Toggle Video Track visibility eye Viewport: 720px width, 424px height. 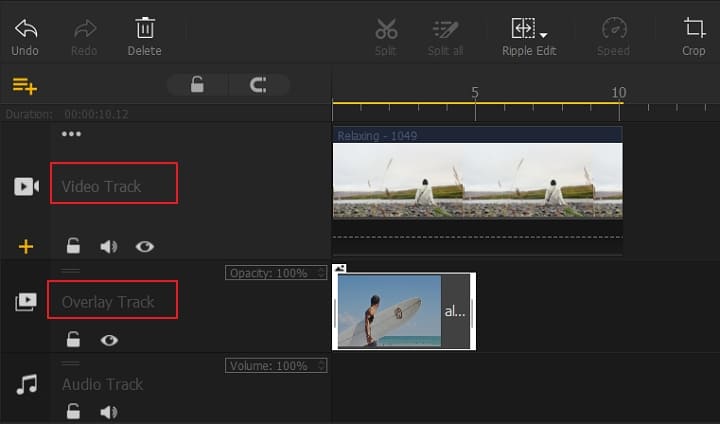click(144, 246)
